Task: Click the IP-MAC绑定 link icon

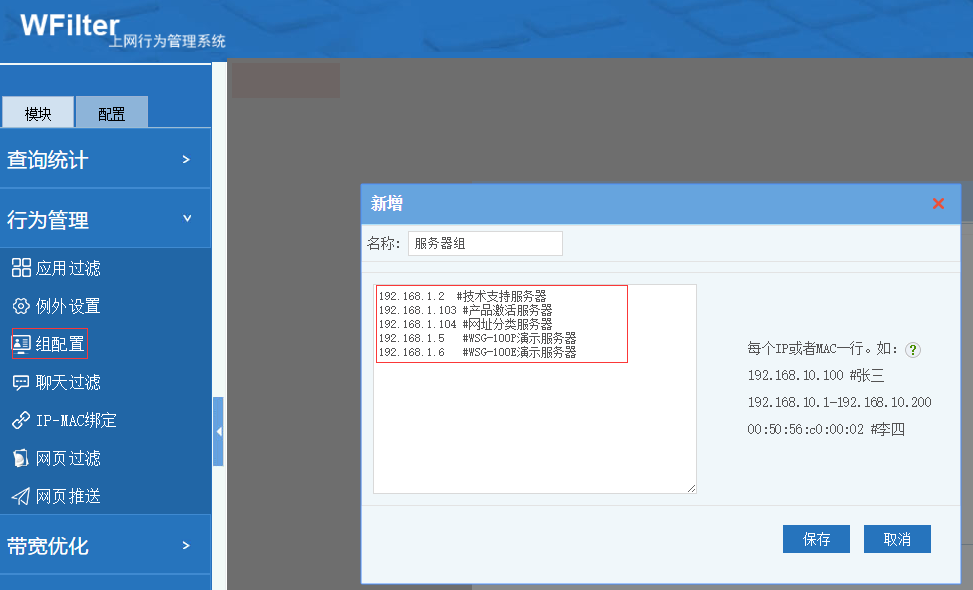Action: (21, 420)
